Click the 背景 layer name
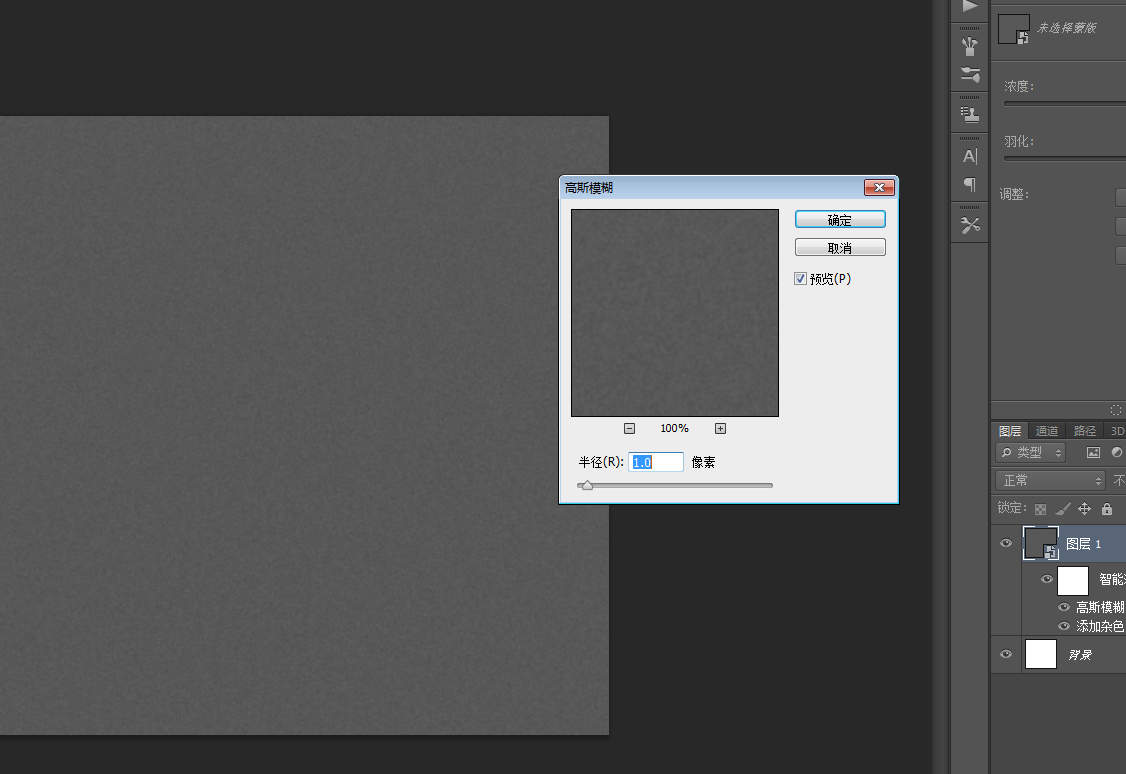 pos(1080,655)
